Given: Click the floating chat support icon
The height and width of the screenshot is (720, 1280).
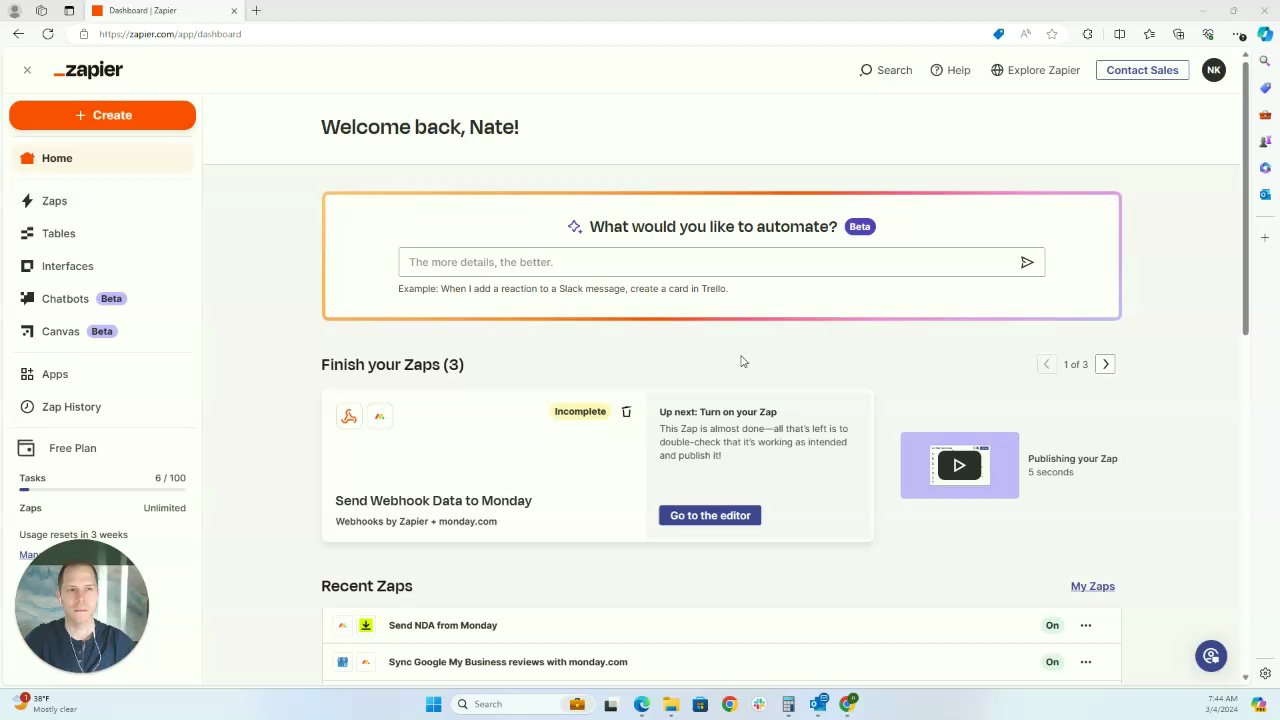Looking at the screenshot, I should [x=1211, y=656].
